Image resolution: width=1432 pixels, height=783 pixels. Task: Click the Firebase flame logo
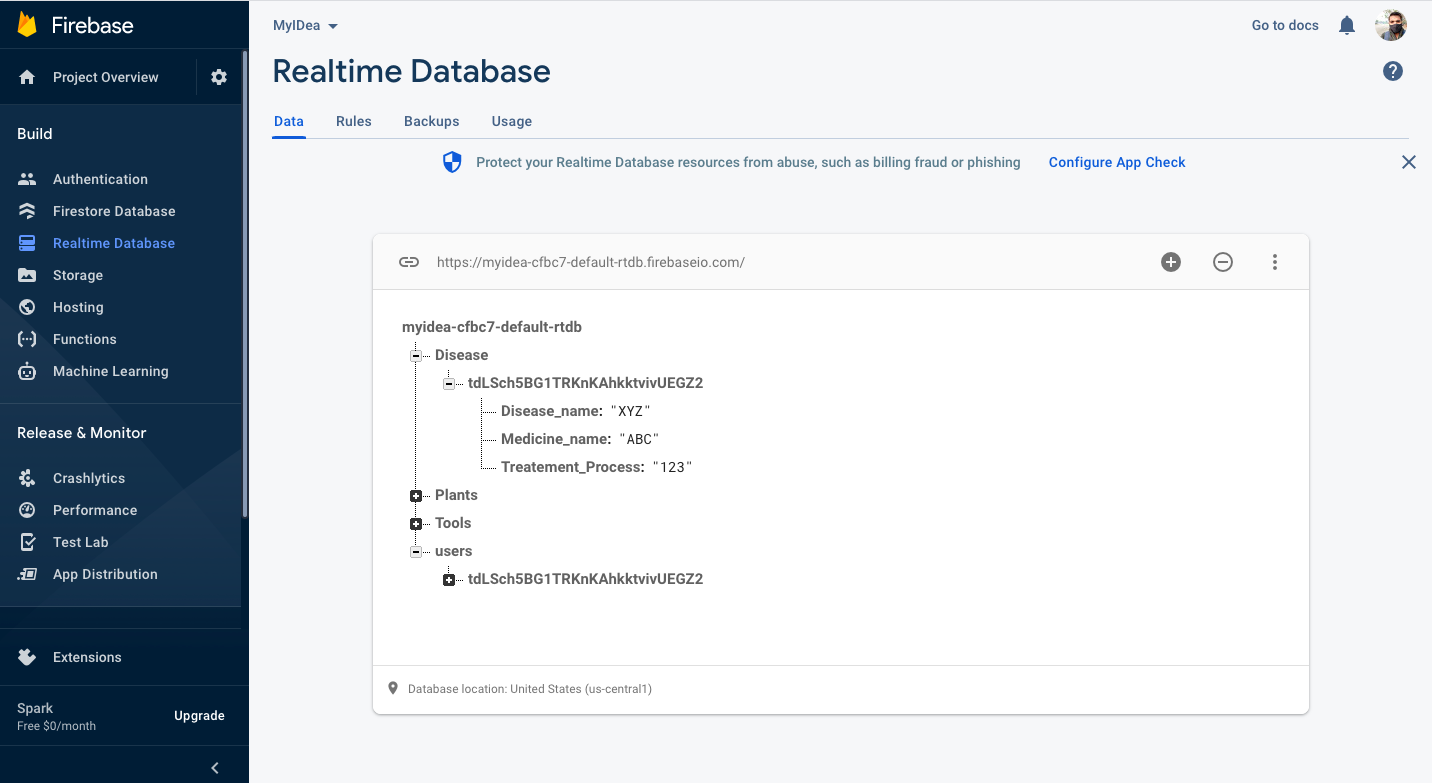coord(27,25)
